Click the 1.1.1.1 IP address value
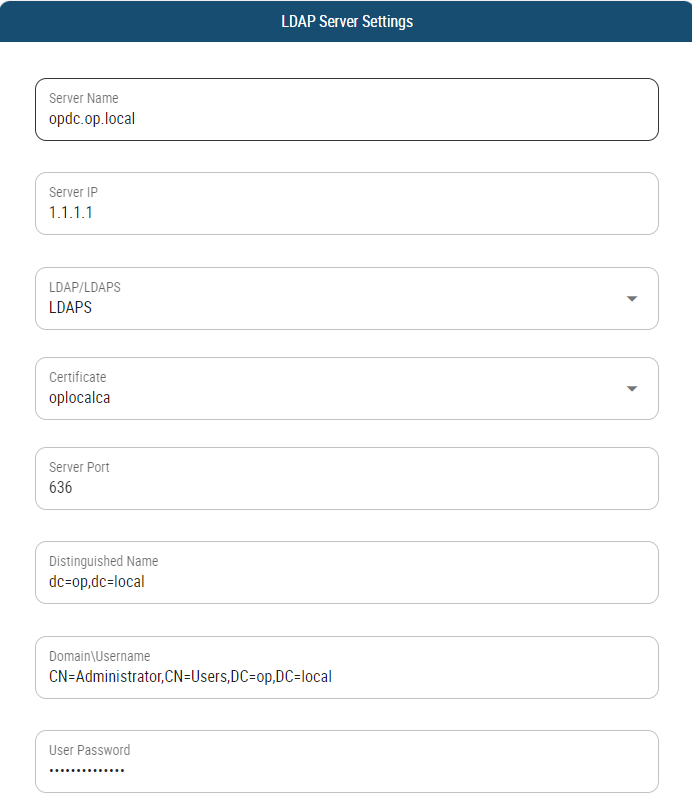The height and width of the screenshot is (802, 692). tap(71, 213)
